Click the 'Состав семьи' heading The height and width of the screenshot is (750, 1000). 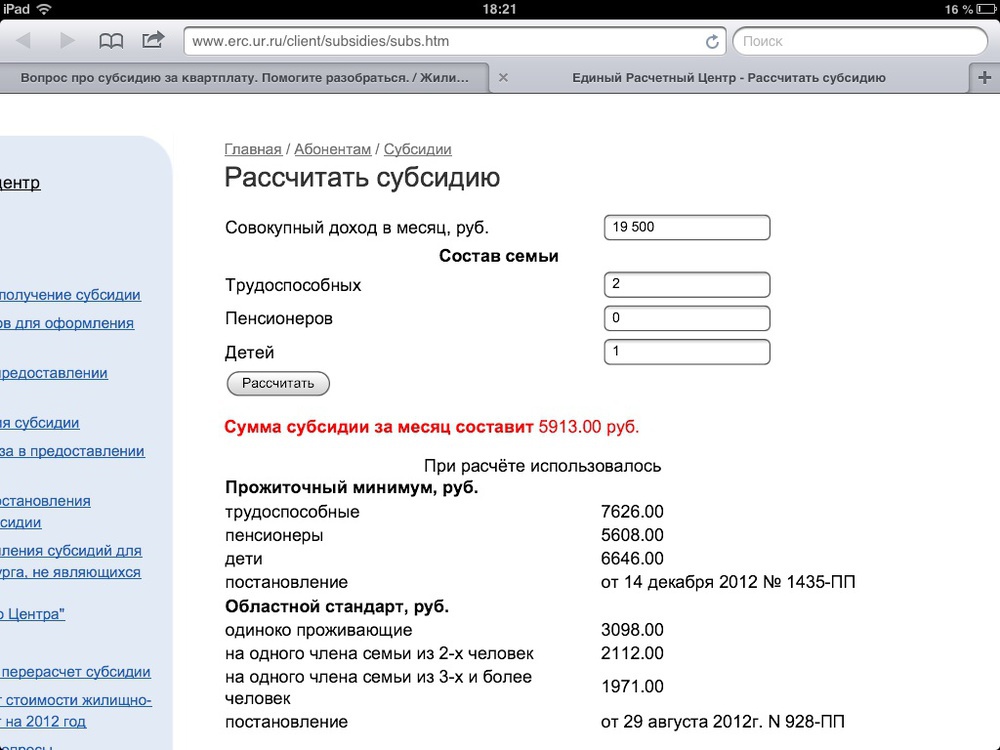click(x=499, y=256)
